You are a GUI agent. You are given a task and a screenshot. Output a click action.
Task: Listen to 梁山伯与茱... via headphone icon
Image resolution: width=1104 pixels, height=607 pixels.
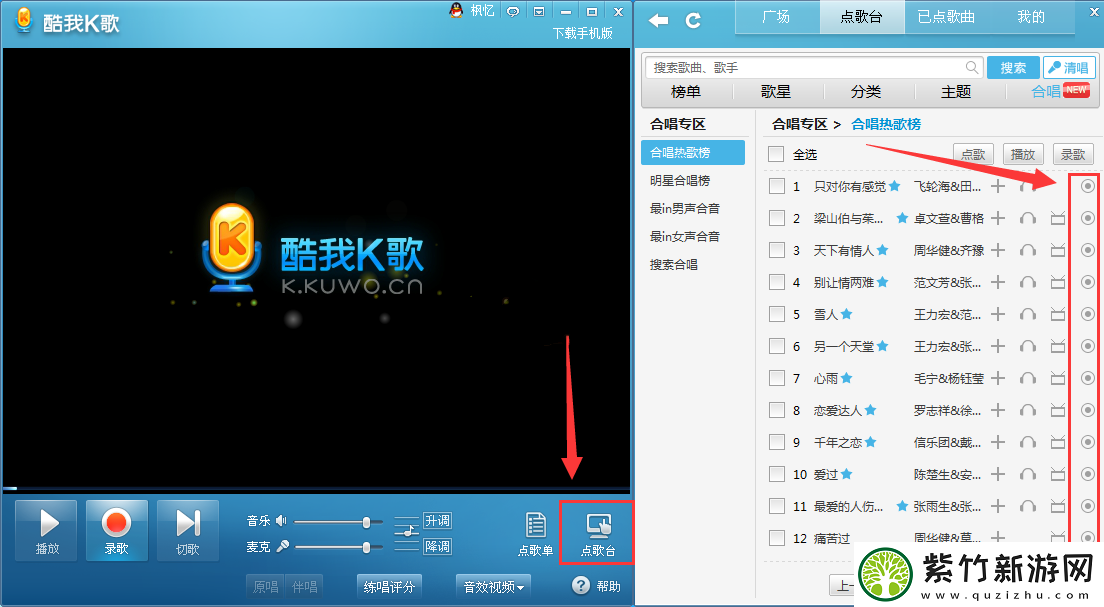1028,218
